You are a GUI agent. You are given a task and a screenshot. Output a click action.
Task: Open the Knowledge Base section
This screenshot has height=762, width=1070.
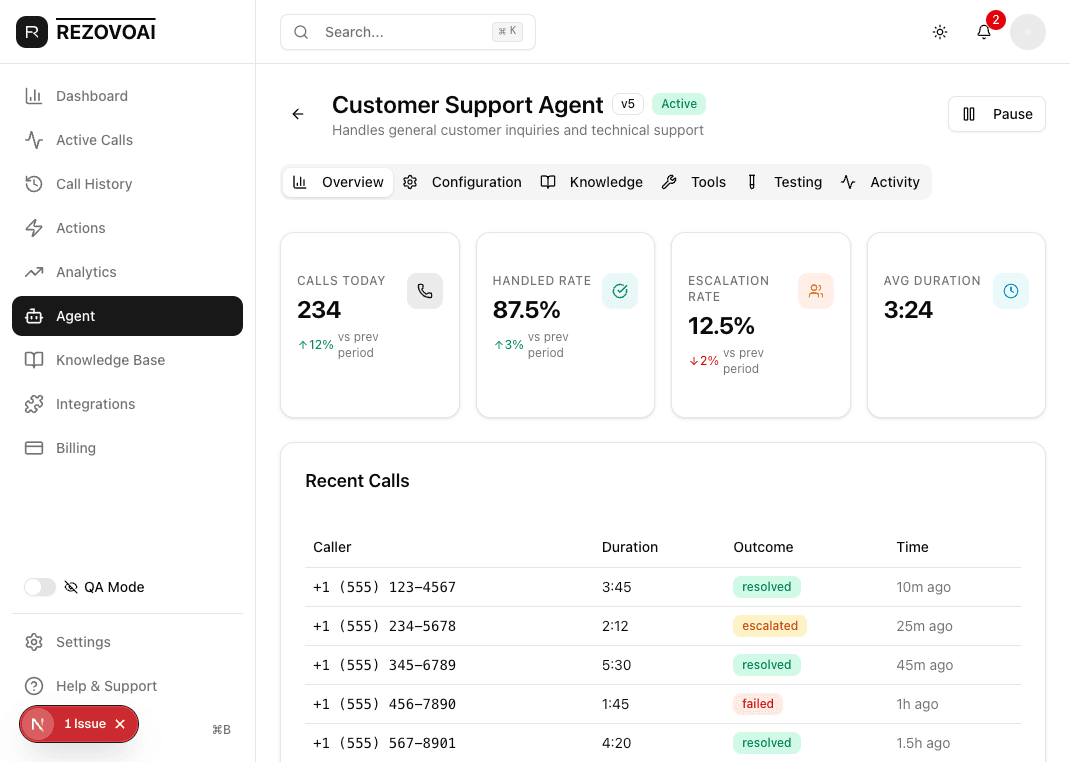[x=110, y=360]
